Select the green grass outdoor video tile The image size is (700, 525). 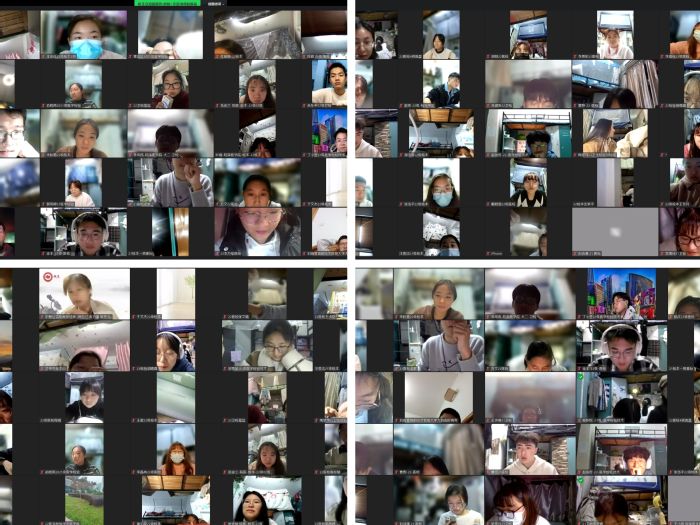coord(84,500)
